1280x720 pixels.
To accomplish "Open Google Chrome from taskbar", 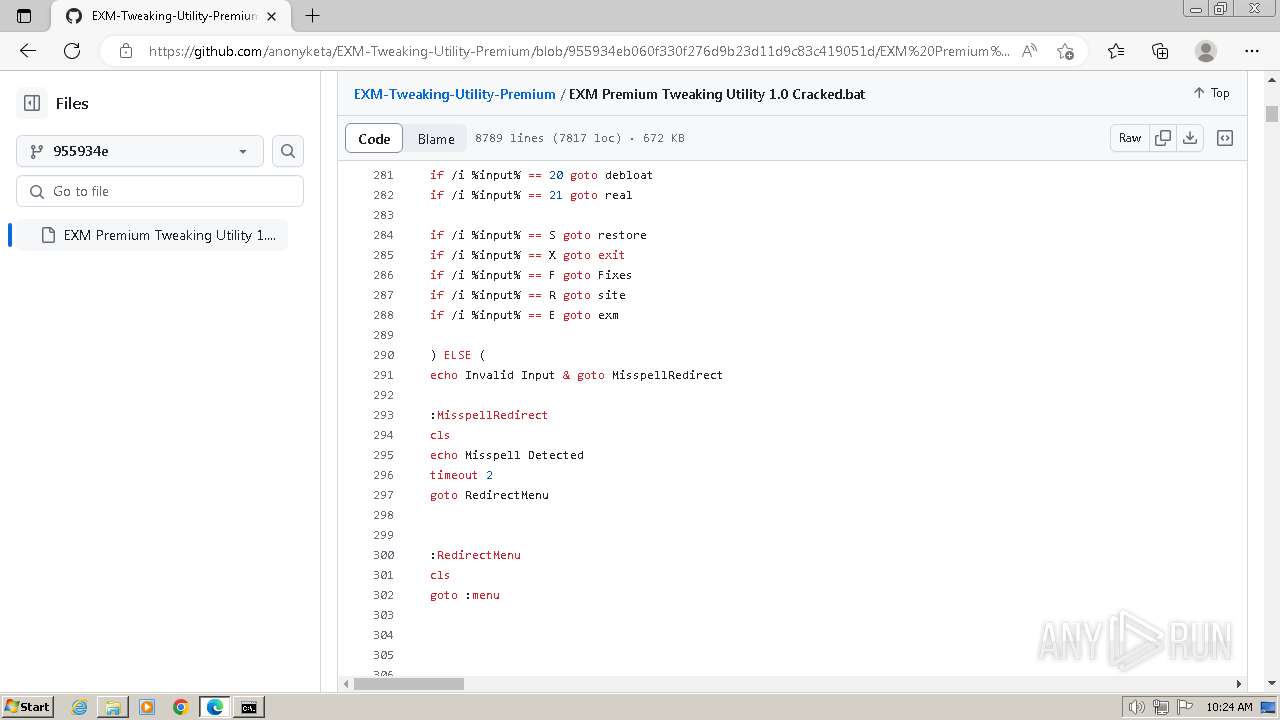I will pos(180,707).
